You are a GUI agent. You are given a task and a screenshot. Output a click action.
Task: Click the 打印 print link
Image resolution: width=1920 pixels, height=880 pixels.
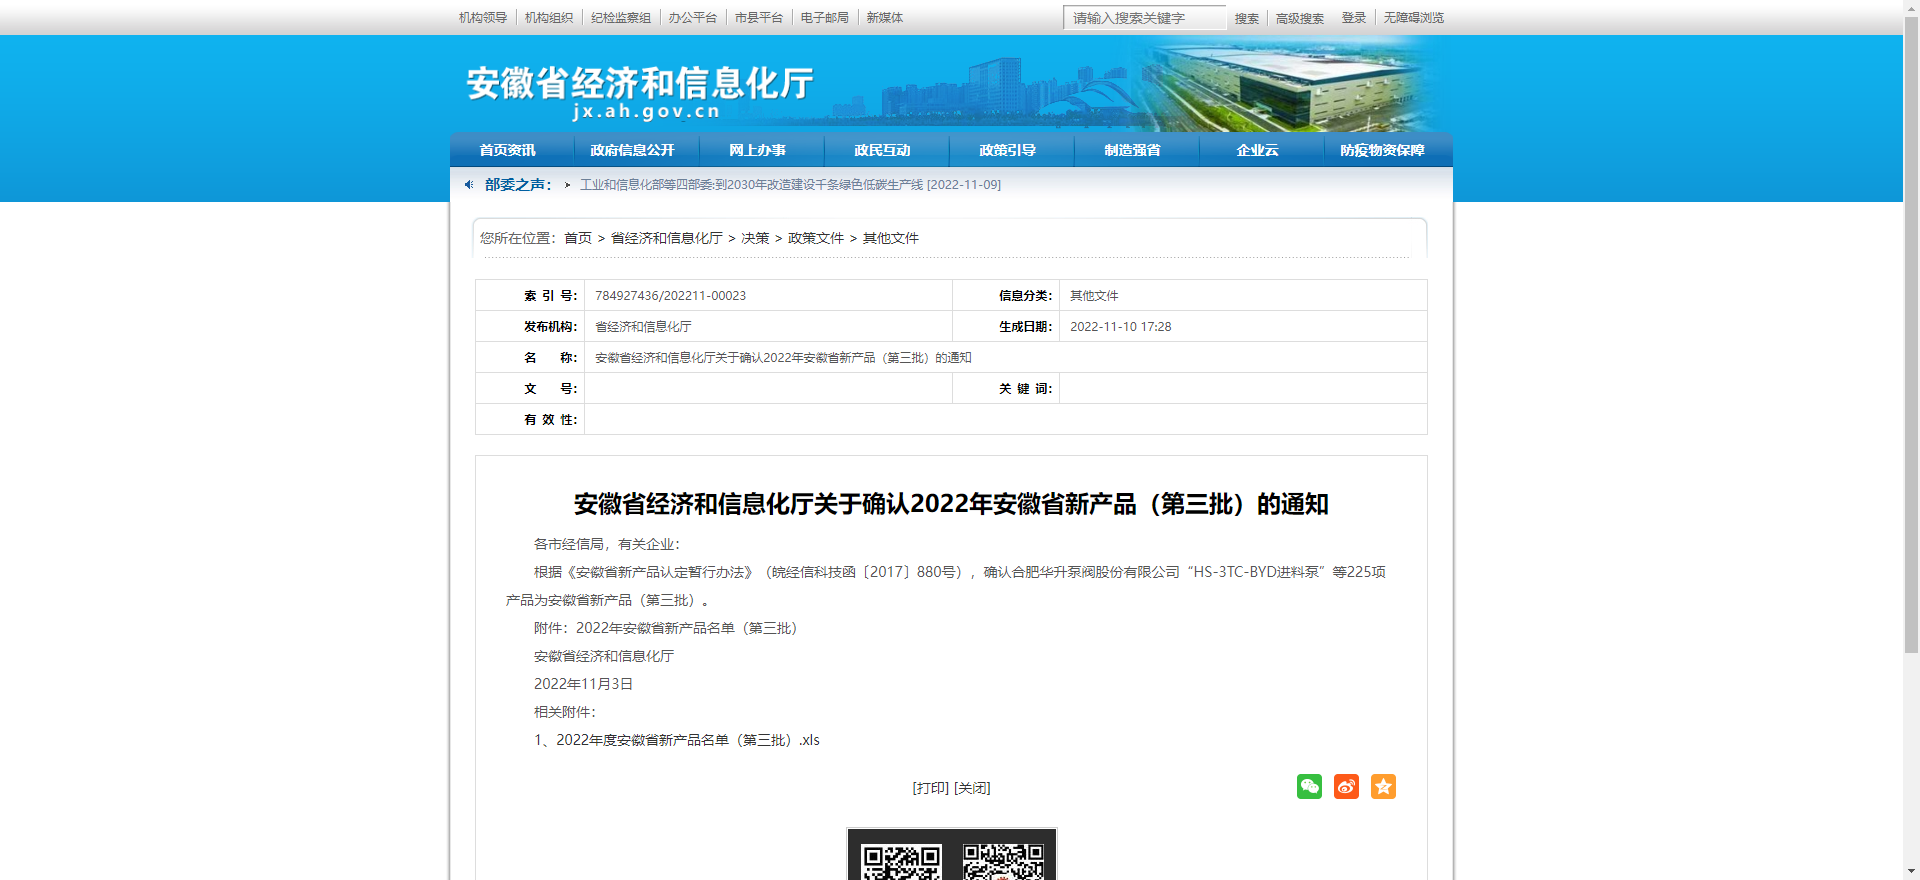(x=930, y=788)
